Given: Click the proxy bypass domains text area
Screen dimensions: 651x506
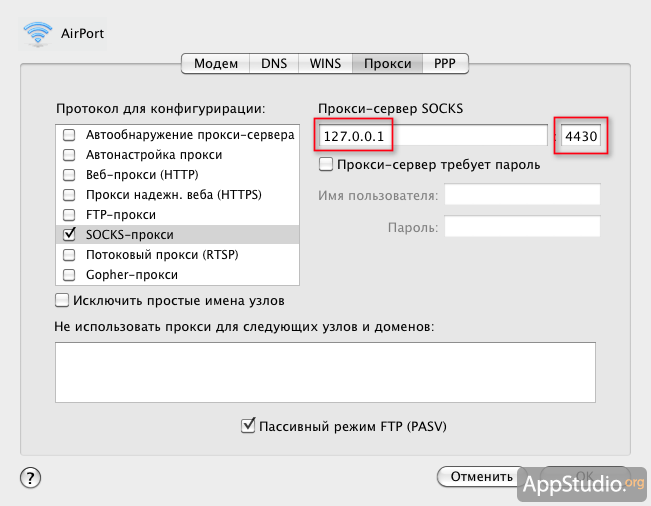Looking at the screenshot, I should point(325,372).
